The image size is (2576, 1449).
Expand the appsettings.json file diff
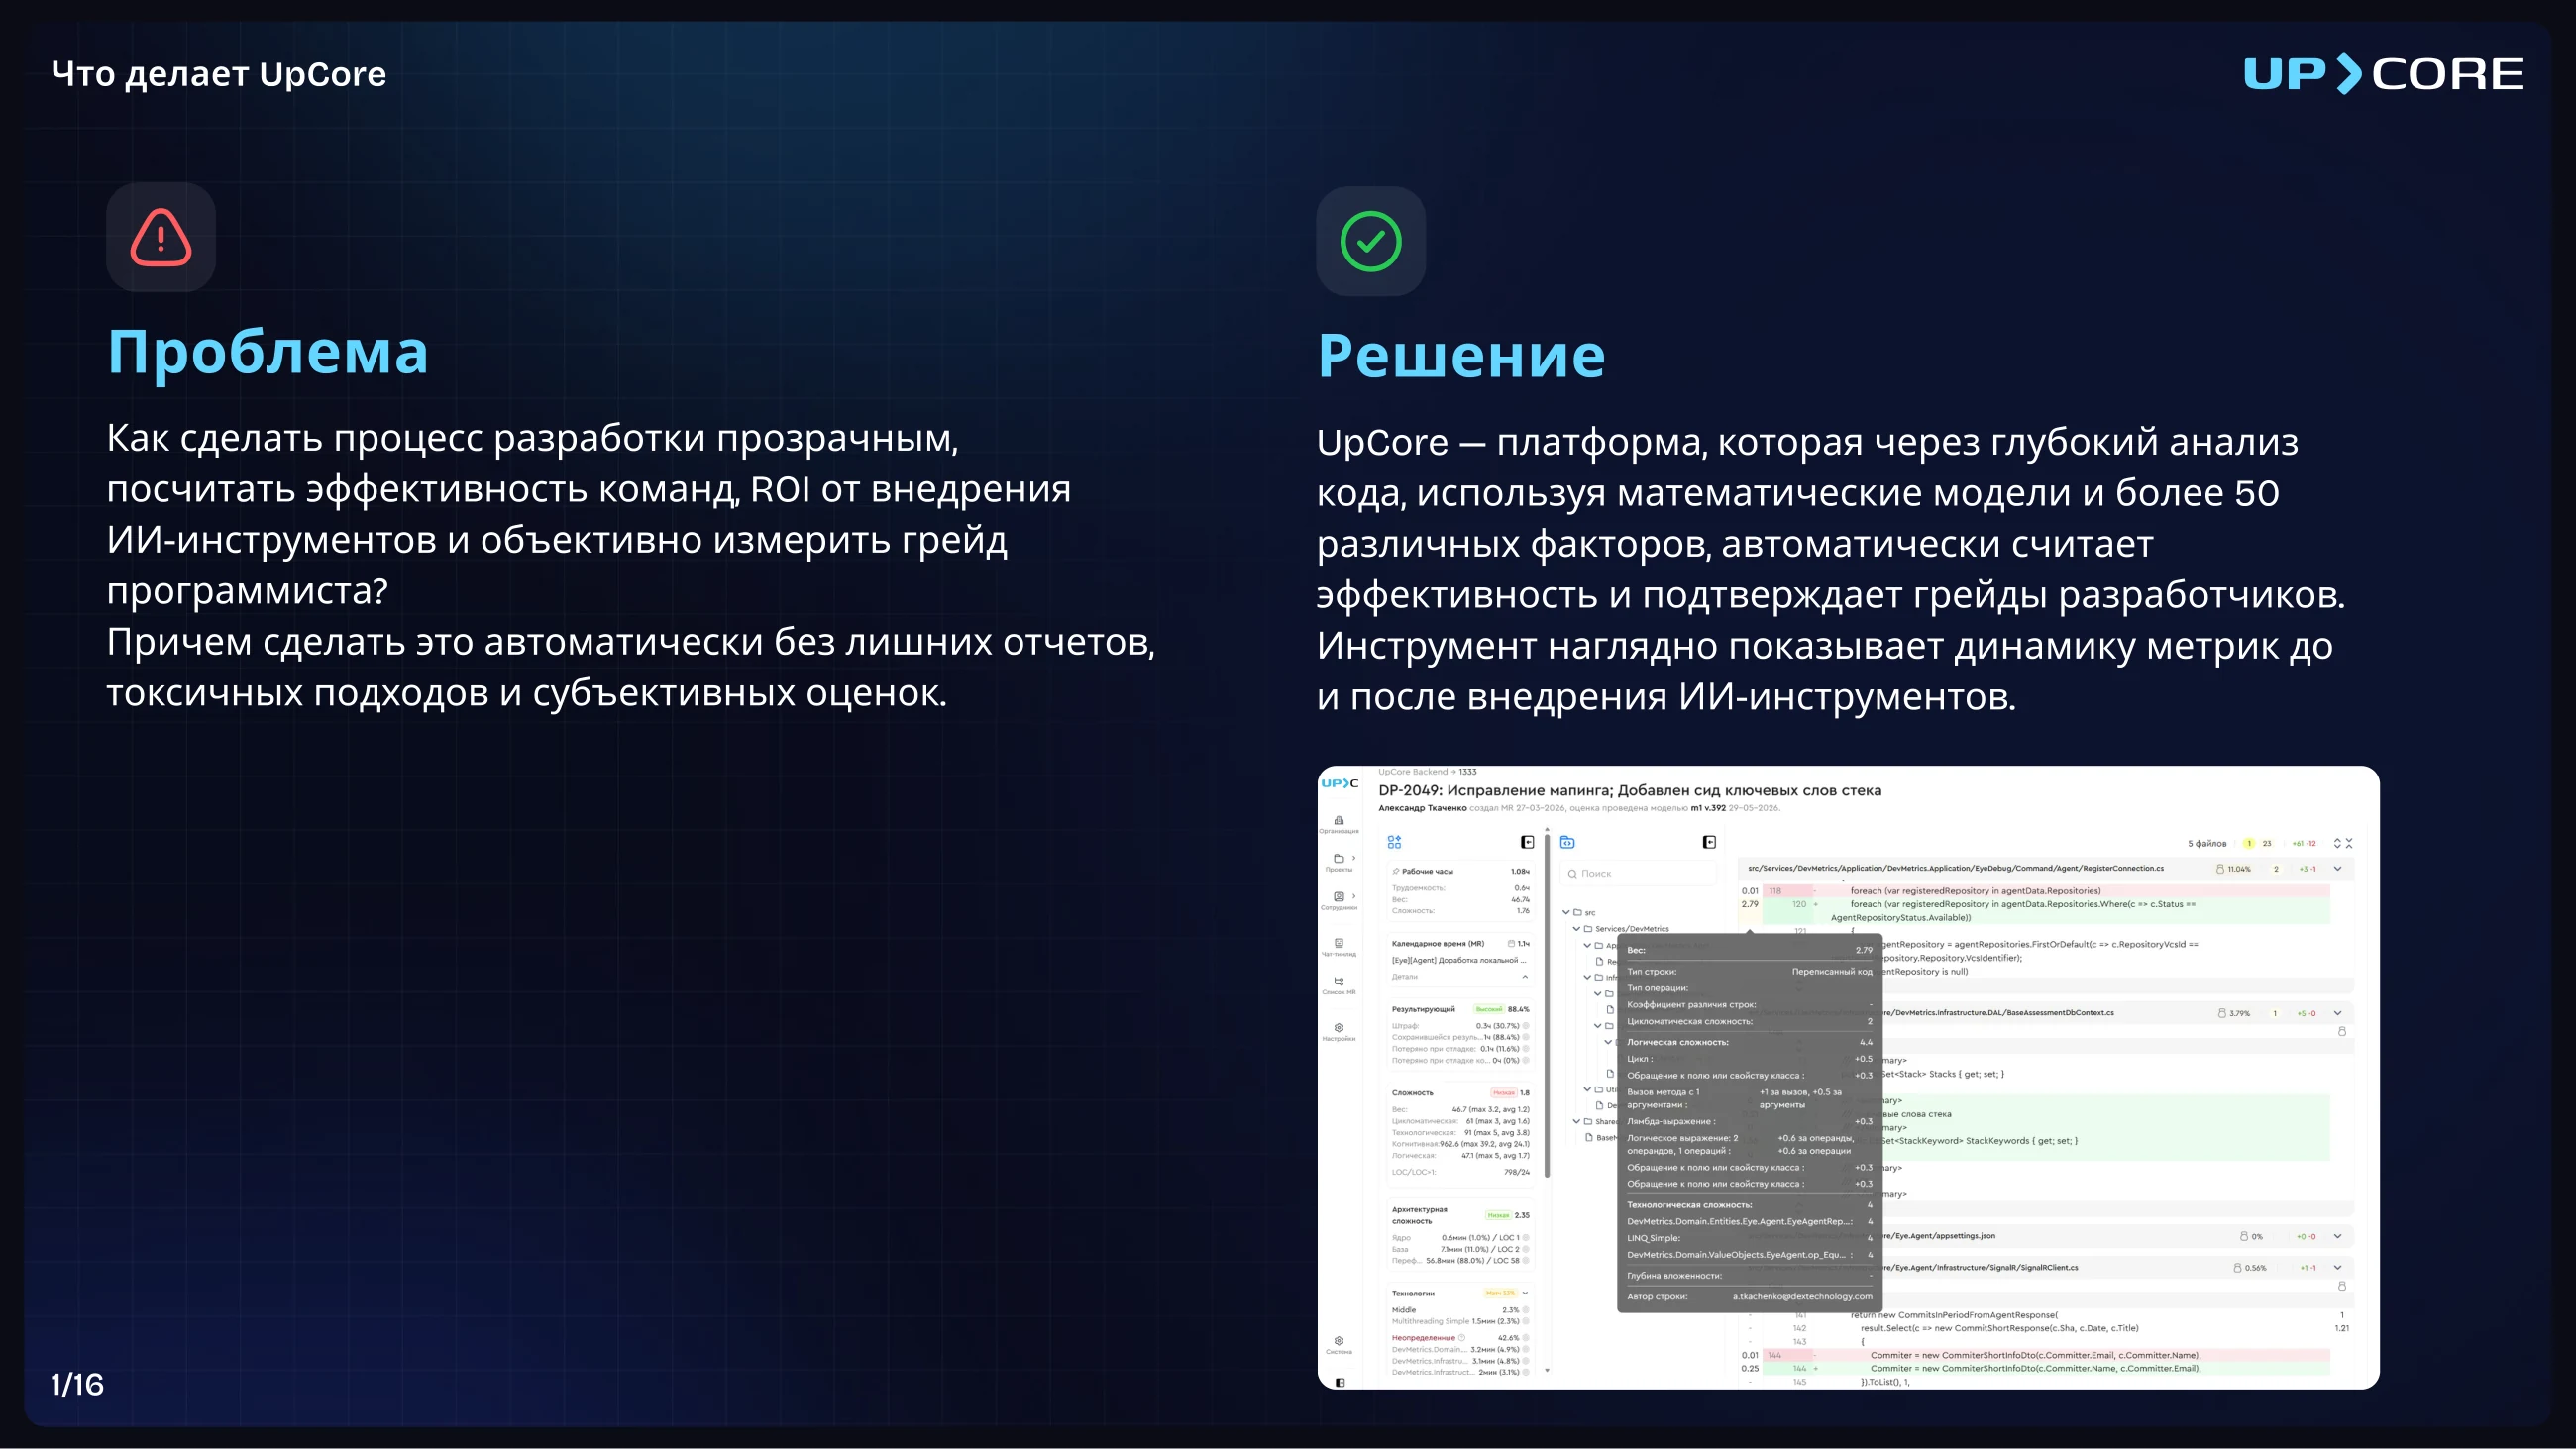tap(2337, 1236)
